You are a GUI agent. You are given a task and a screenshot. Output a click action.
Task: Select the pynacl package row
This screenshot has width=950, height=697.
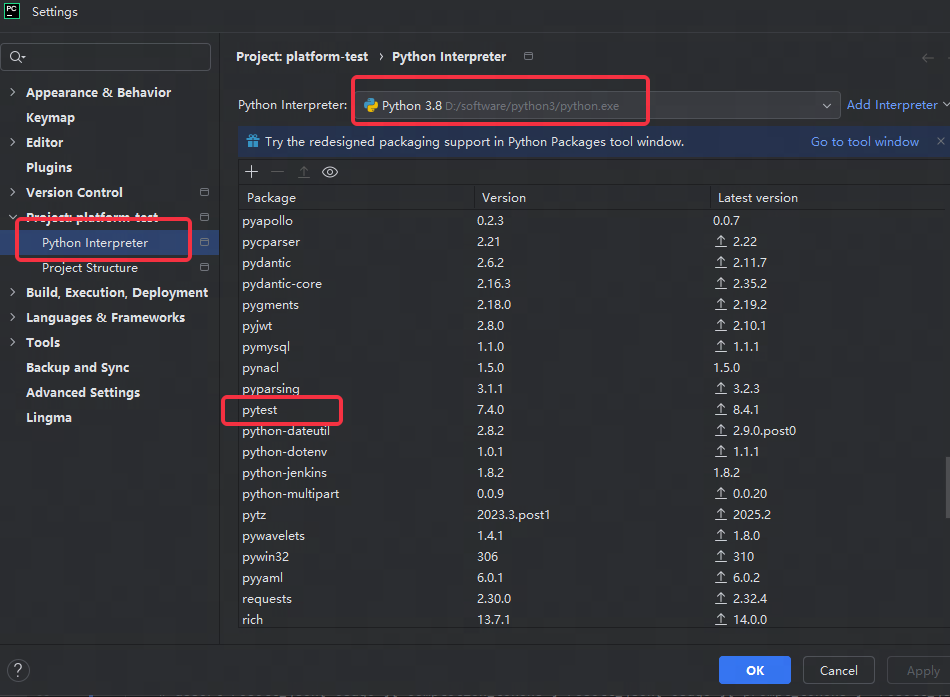(x=592, y=367)
